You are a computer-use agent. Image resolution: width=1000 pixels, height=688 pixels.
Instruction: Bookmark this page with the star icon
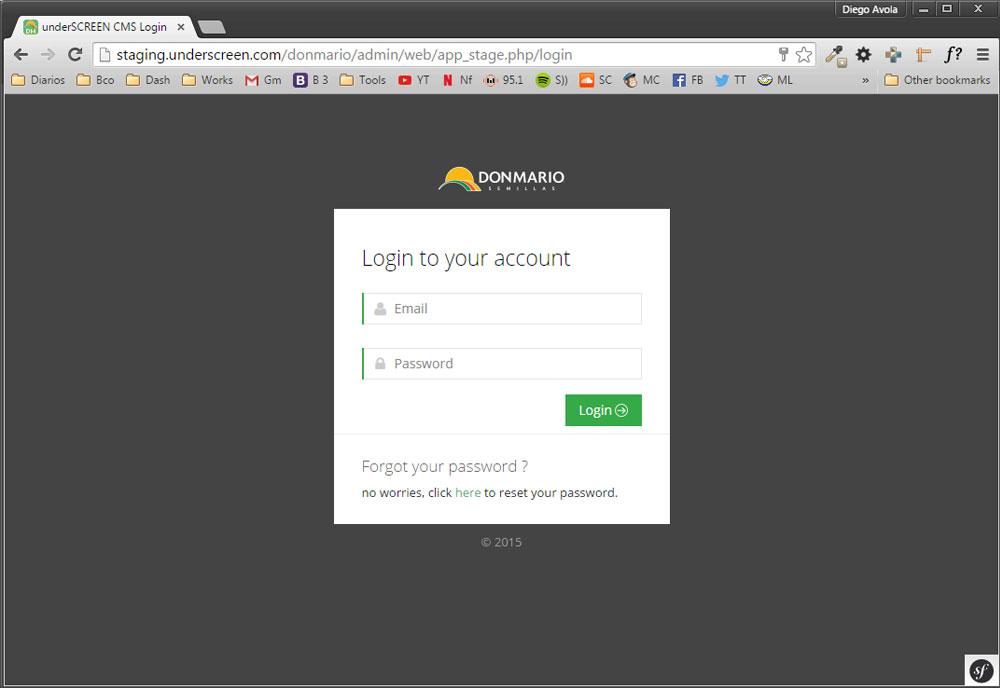point(804,55)
